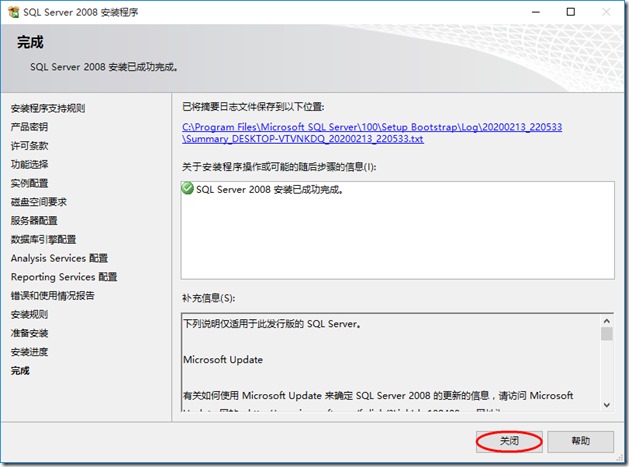
Task: Select the 实例配置 step
Action: click(x=29, y=183)
